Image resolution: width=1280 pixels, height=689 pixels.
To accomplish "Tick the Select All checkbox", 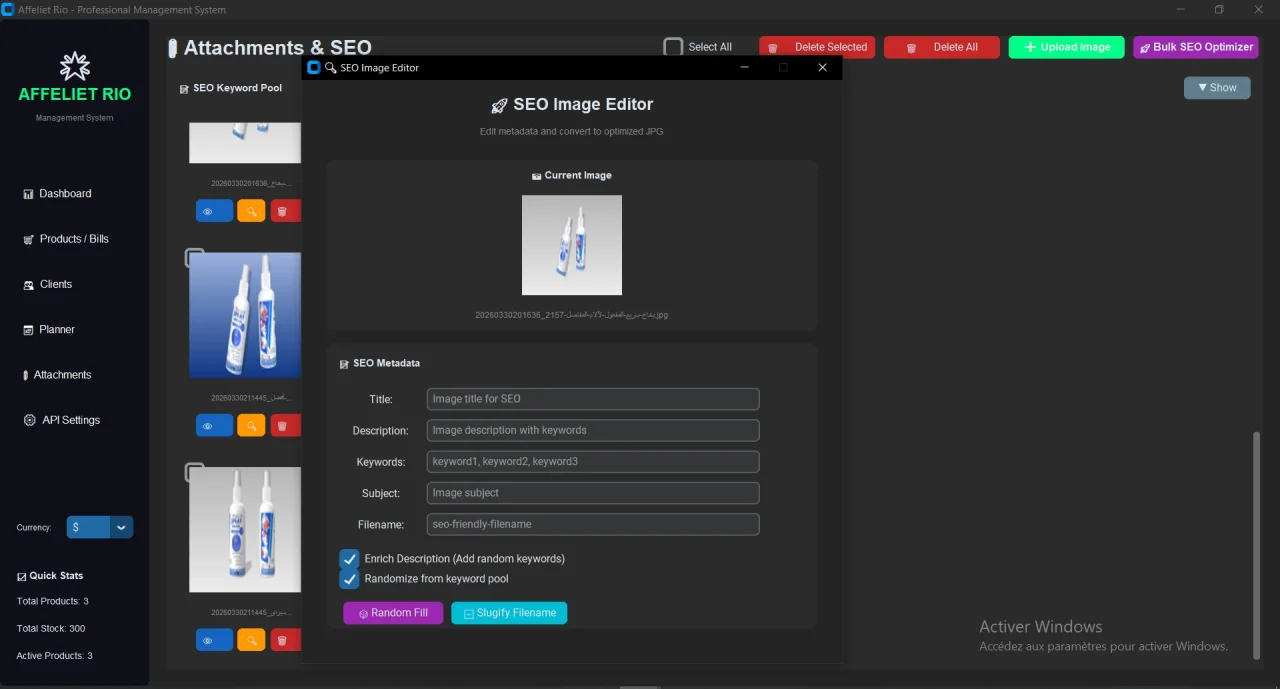I will [x=673, y=47].
